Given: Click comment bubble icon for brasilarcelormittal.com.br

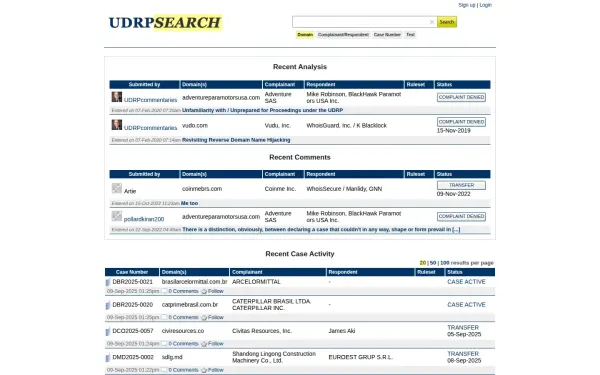Looking at the screenshot, I should click(164, 291).
